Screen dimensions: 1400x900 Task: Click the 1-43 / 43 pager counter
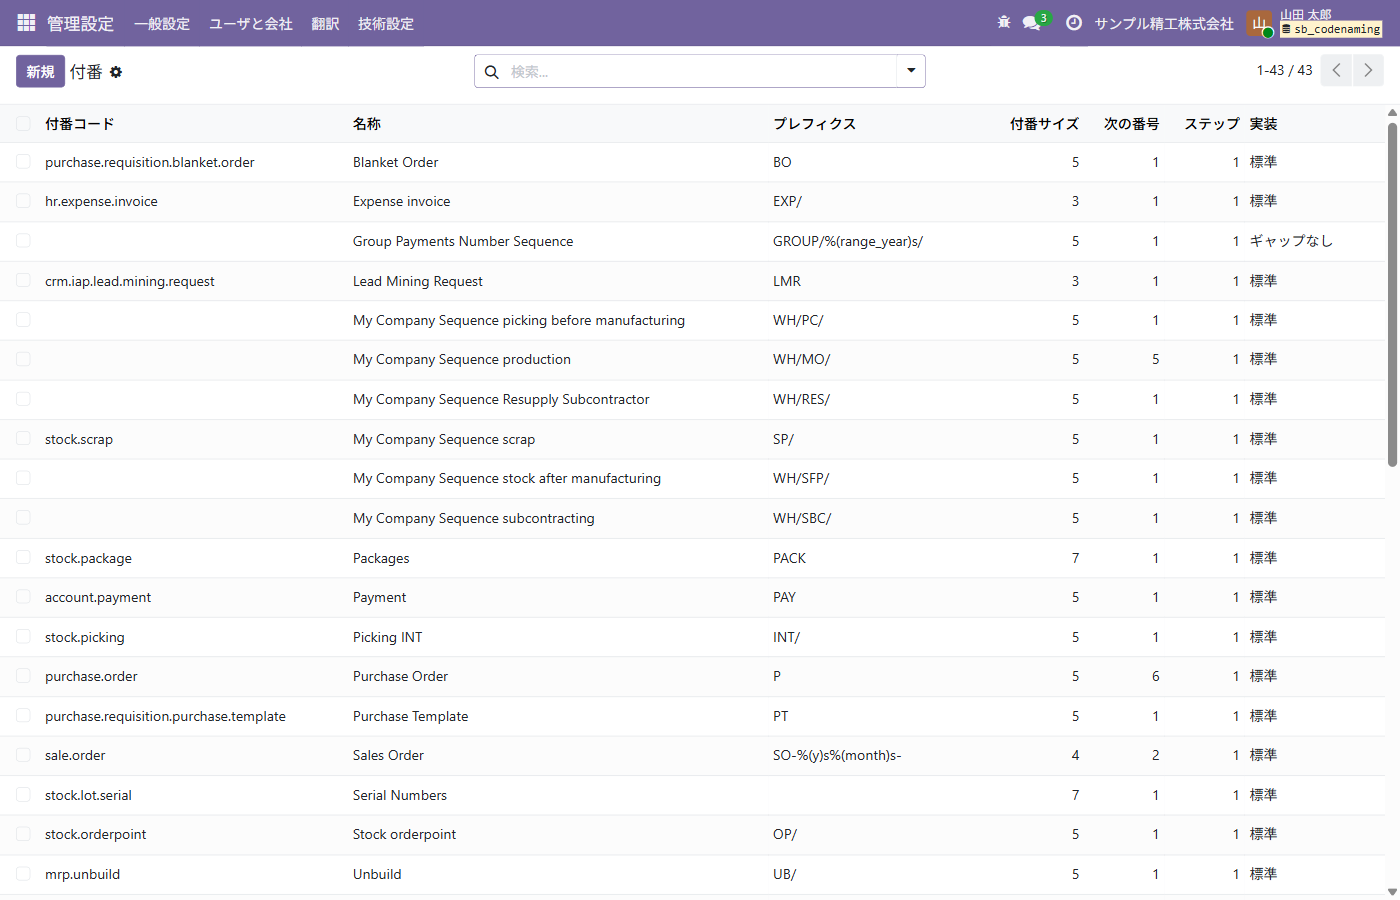1284,70
